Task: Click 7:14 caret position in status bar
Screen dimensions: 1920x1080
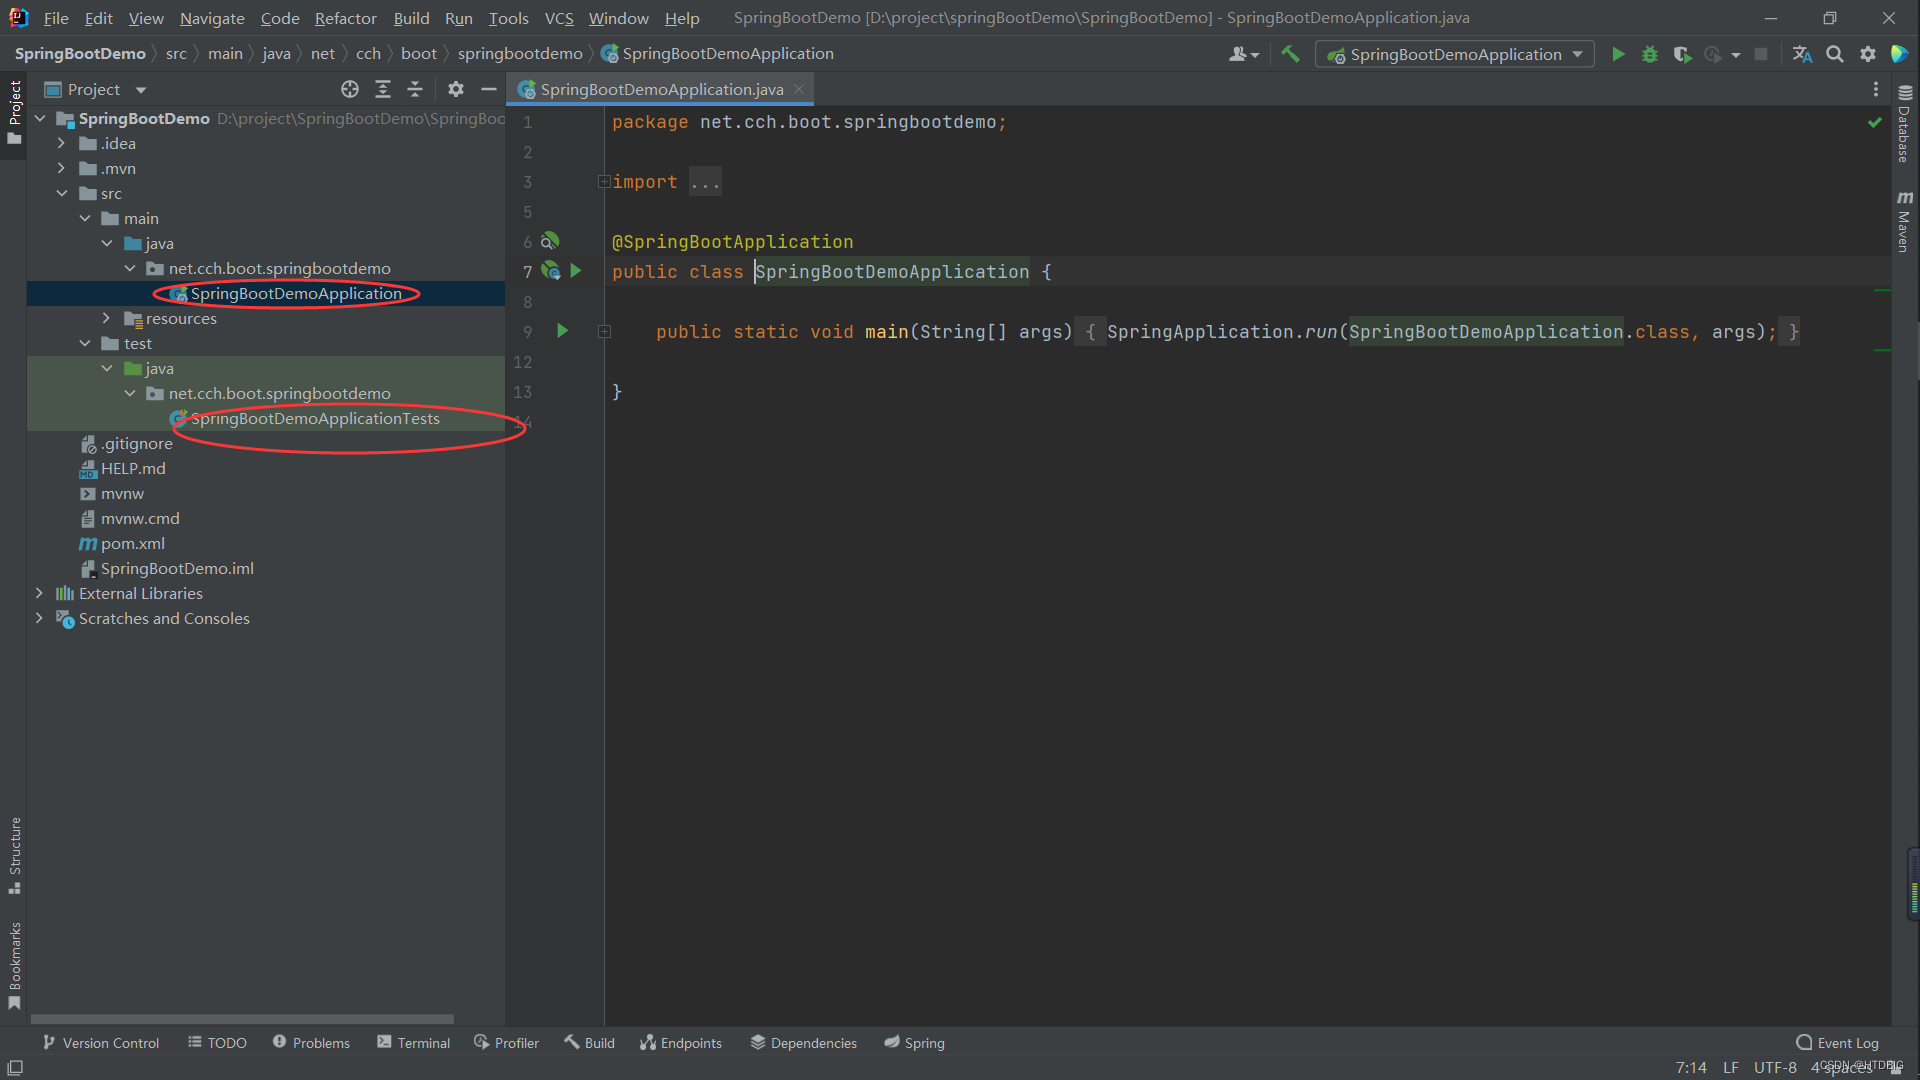Action: coord(1691,1067)
